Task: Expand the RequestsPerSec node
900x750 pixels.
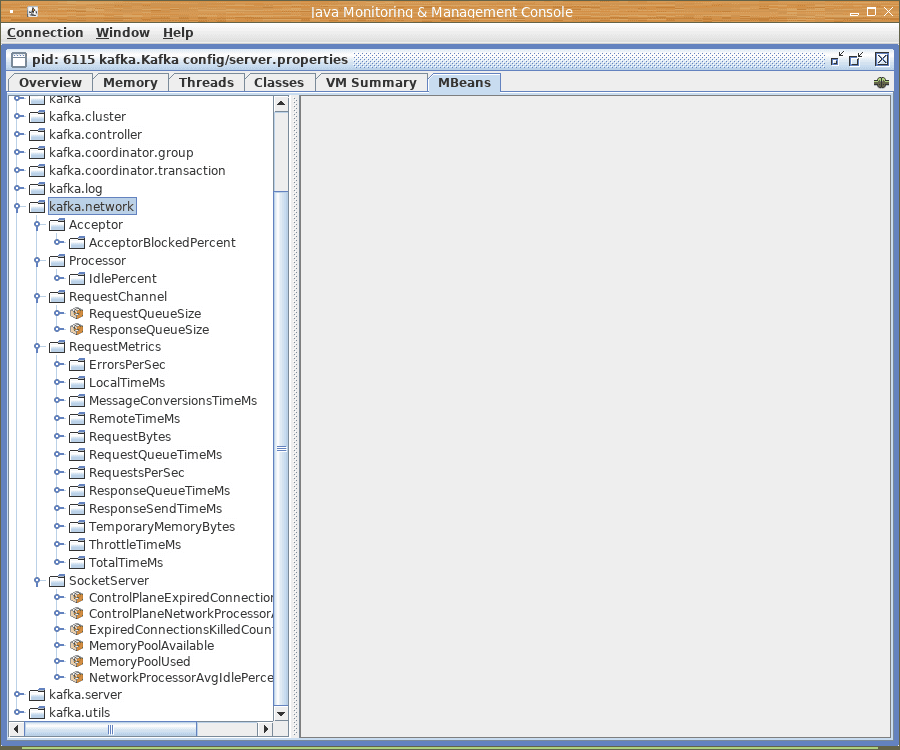Action: click(58, 472)
